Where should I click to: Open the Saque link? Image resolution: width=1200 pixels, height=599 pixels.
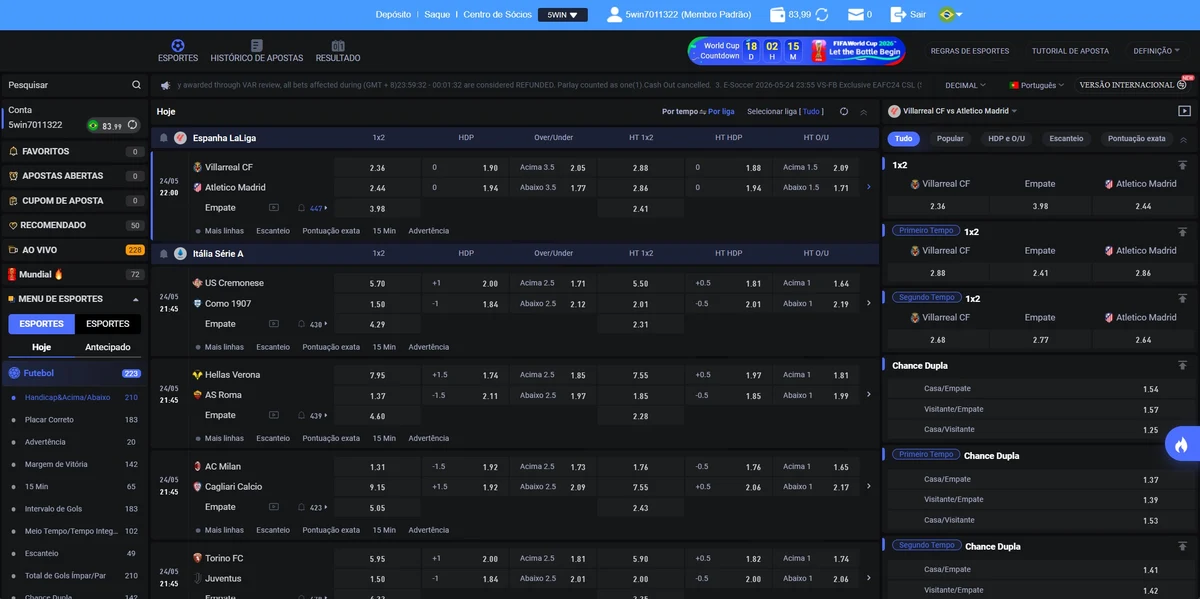(437, 15)
